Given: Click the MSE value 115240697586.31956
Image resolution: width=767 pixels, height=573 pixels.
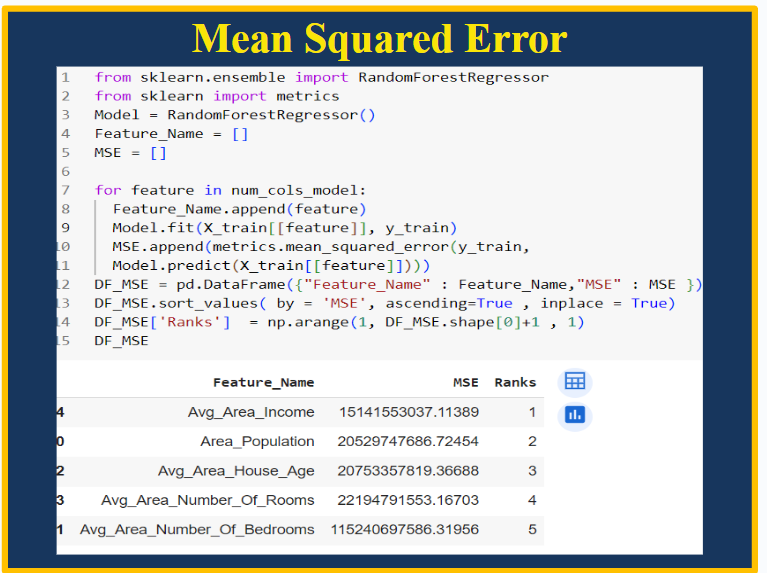Looking at the screenshot, I should (405, 529).
